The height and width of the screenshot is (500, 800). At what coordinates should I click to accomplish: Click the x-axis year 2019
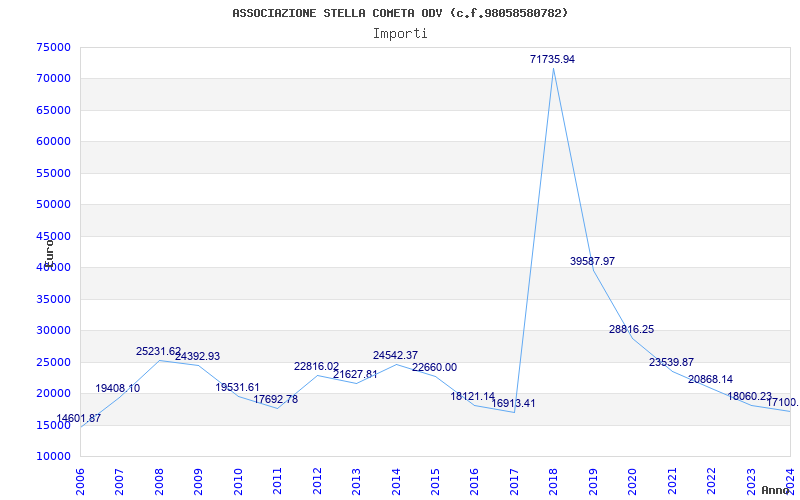coord(592,481)
